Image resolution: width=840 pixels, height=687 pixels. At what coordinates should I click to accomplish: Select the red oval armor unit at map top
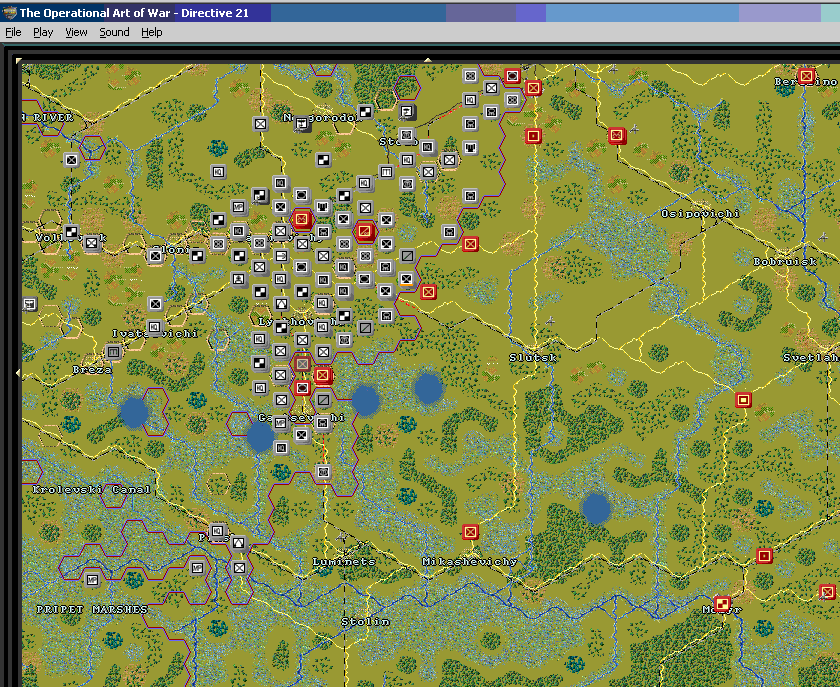[512, 76]
